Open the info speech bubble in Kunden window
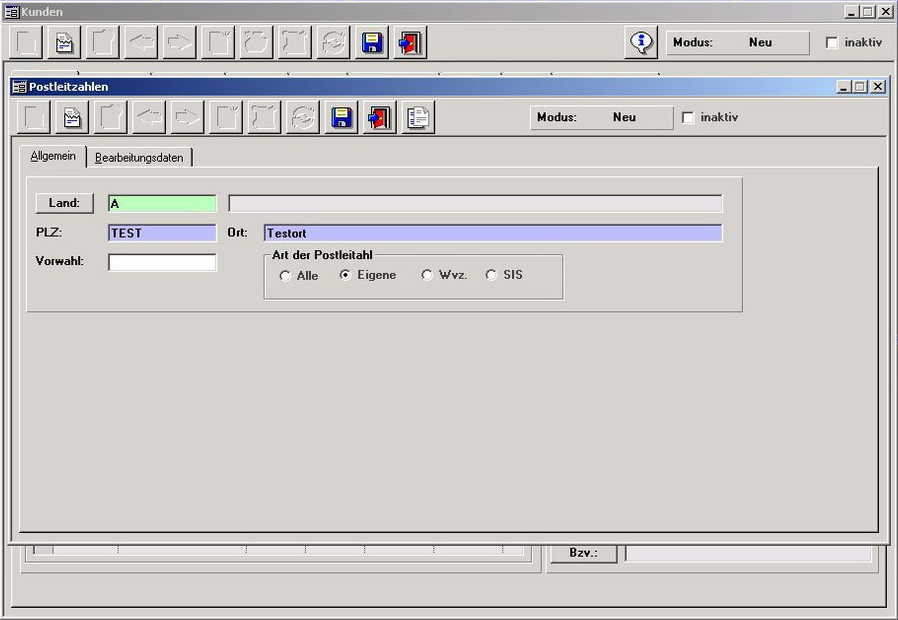This screenshot has width=898, height=620. point(640,43)
